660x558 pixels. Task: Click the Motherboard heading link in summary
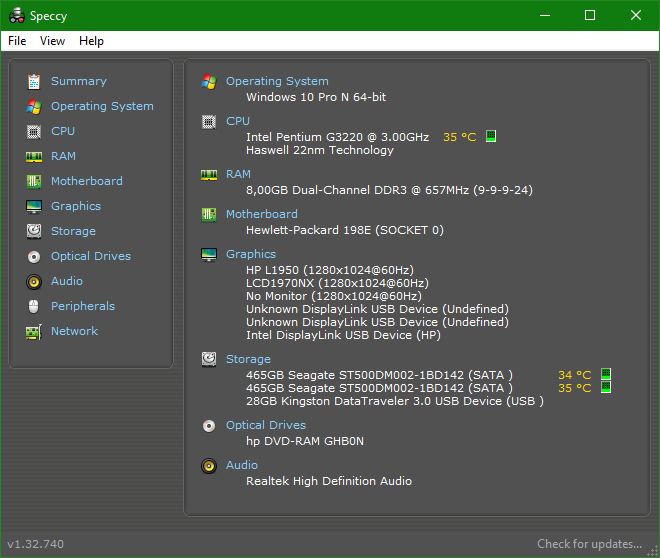click(262, 214)
